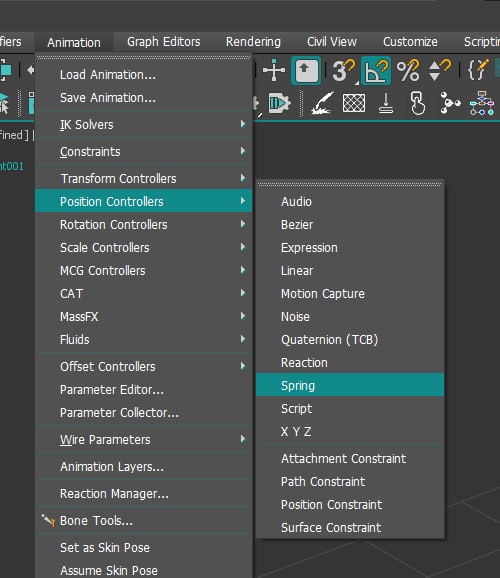
Task: Expand the Transform Controllers submenu
Action: [x=144, y=178]
